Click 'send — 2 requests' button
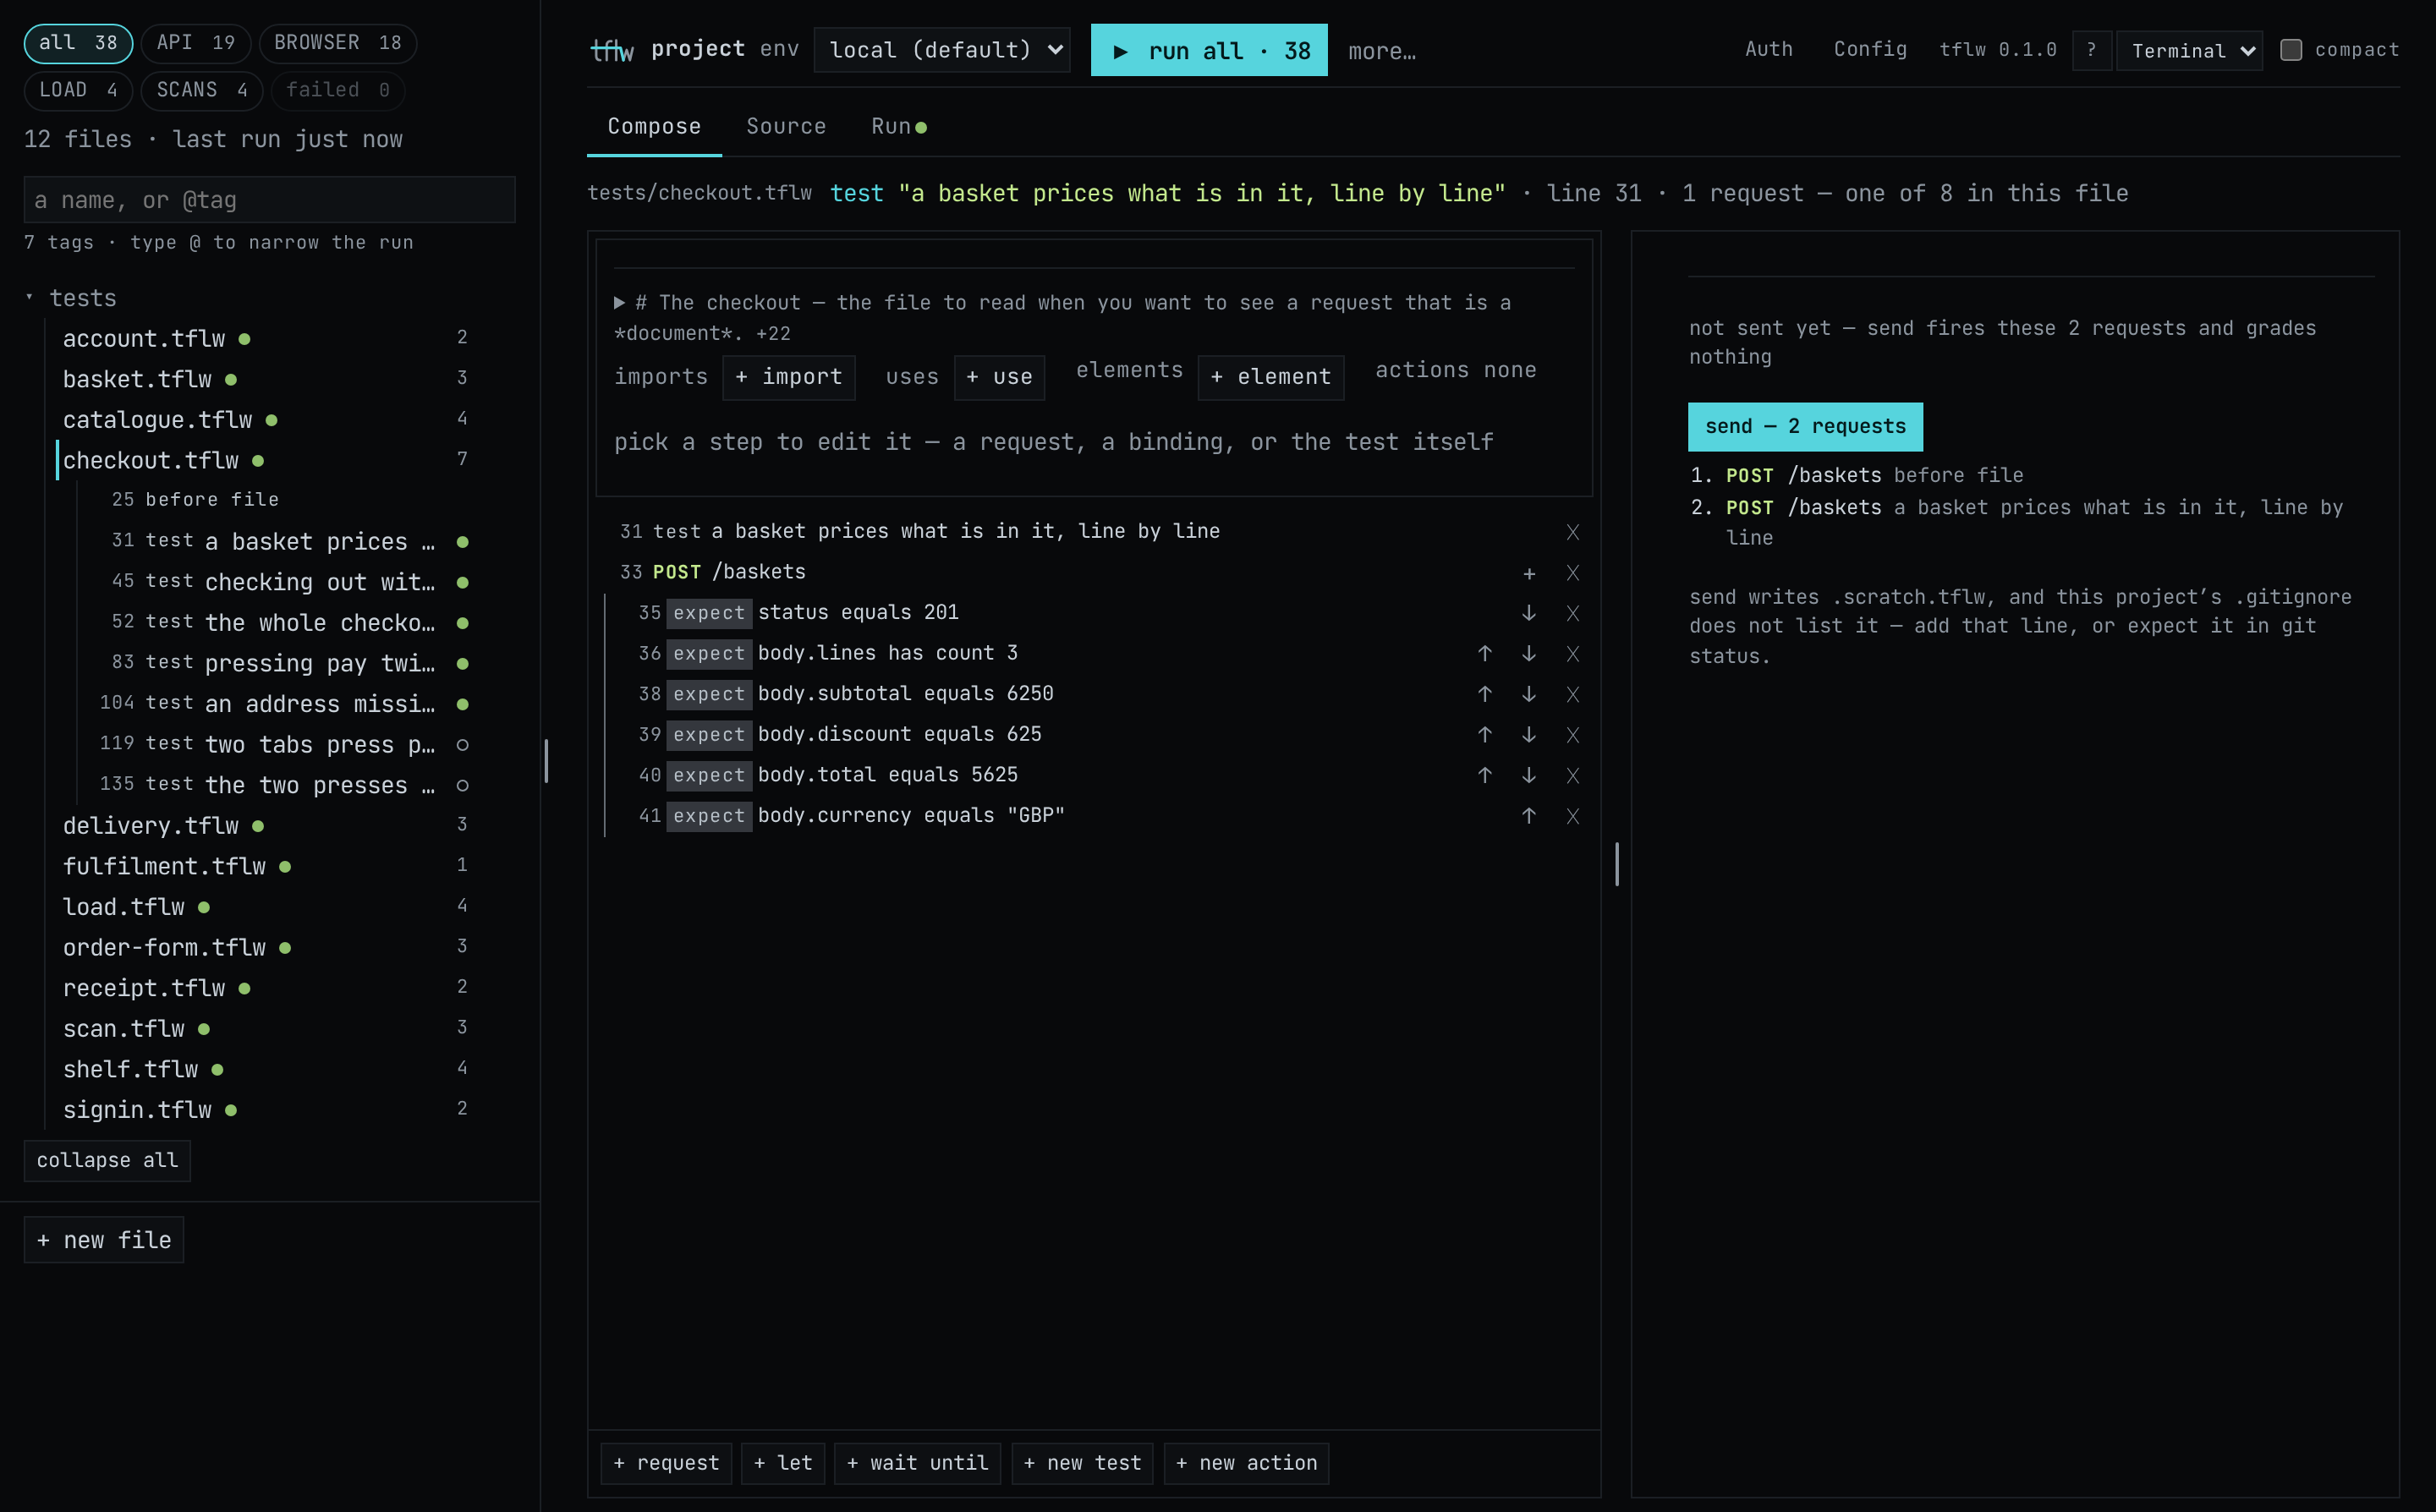The width and height of the screenshot is (2436, 1512). [x=1804, y=427]
